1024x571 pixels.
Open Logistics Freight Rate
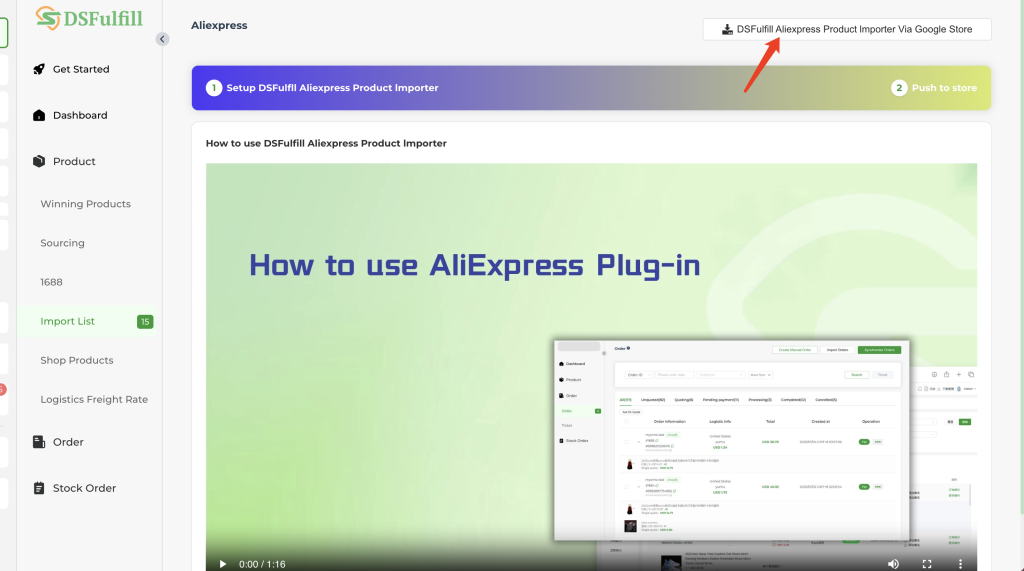(x=94, y=399)
